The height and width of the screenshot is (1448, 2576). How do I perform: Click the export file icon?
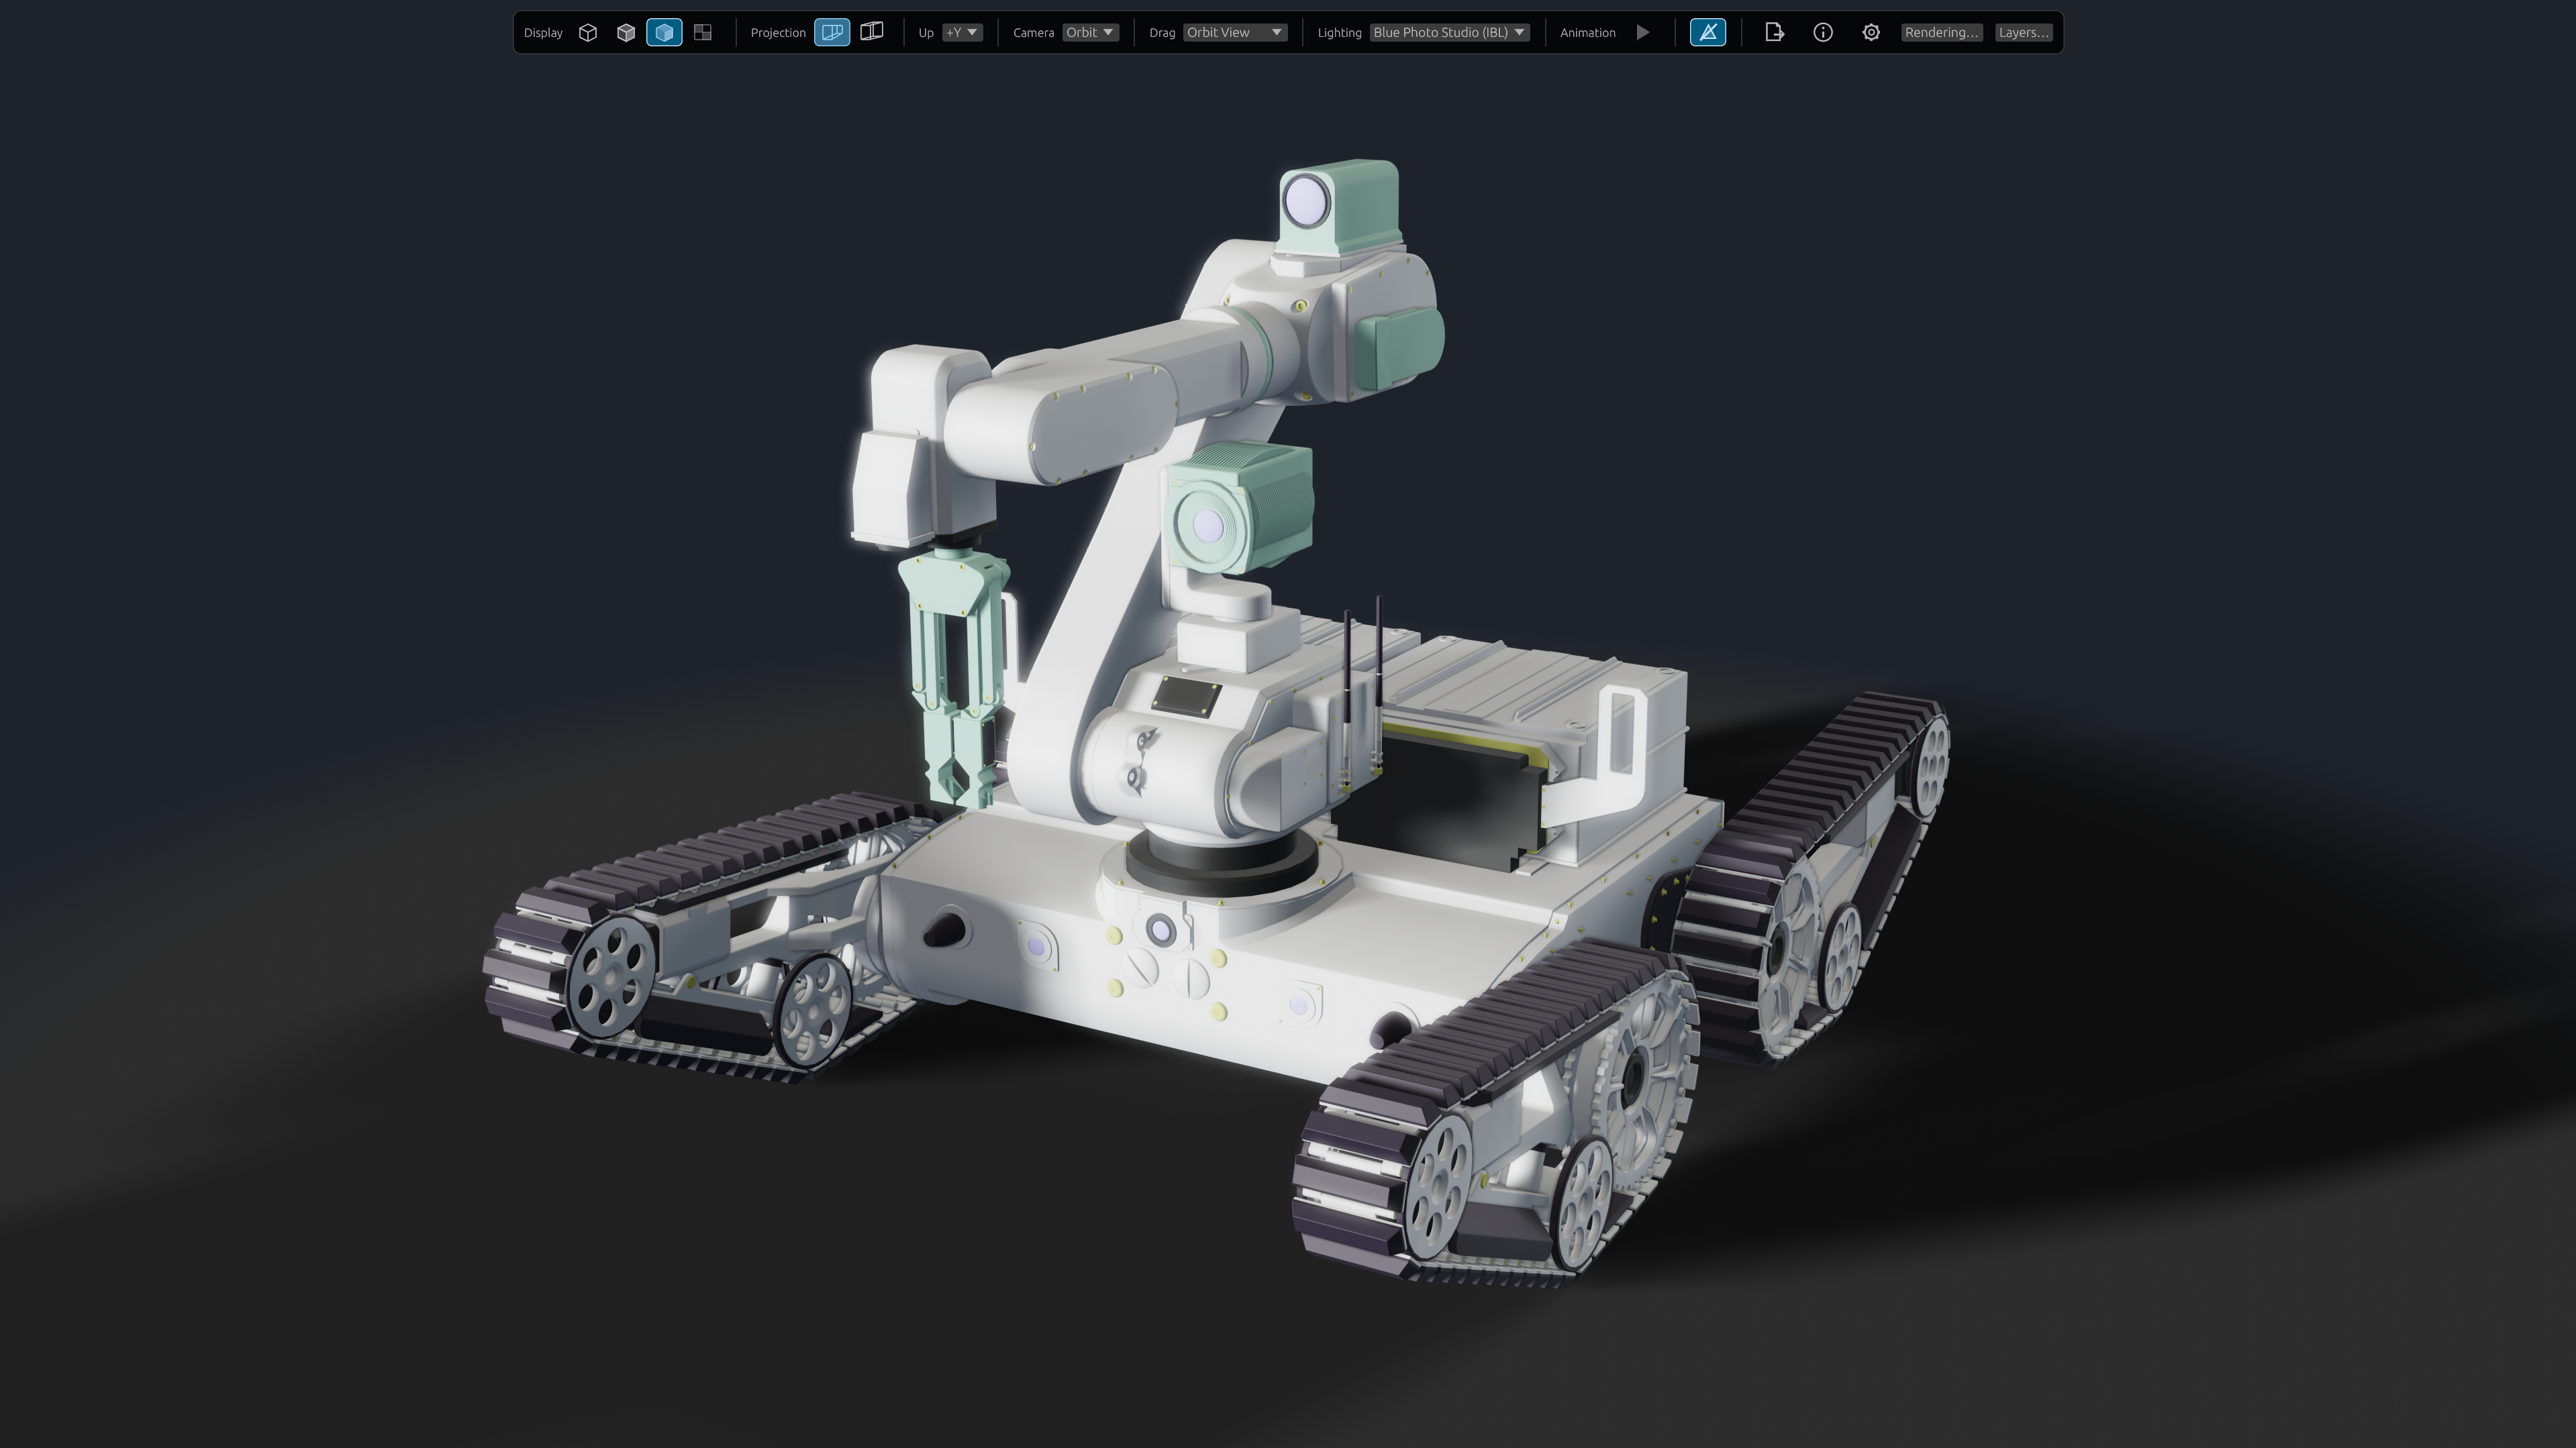[1775, 32]
